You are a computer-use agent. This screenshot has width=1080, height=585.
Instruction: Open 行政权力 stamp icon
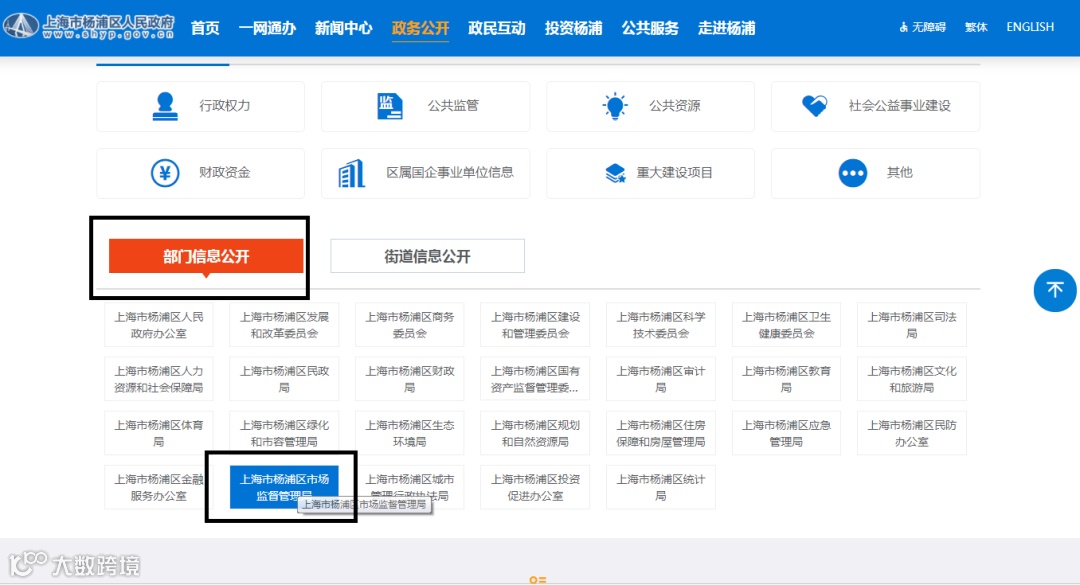(165, 106)
